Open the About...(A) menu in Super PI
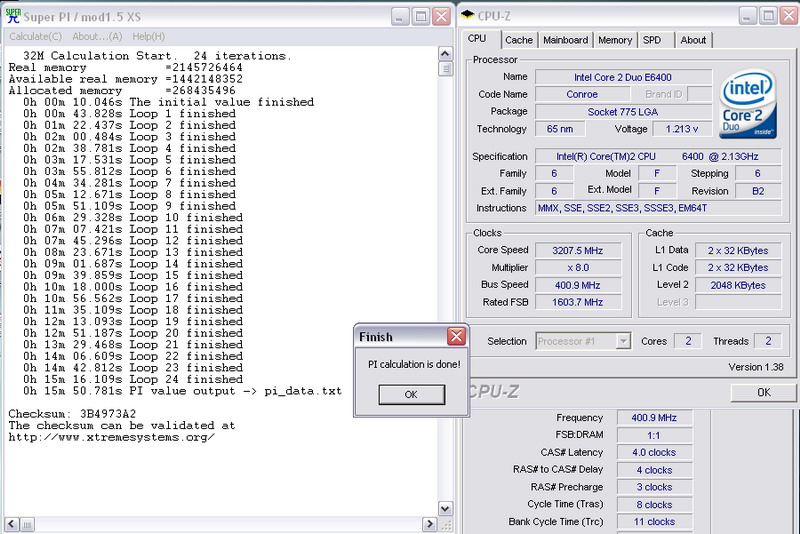Image resolution: width=800 pixels, height=534 pixels. 97,37
